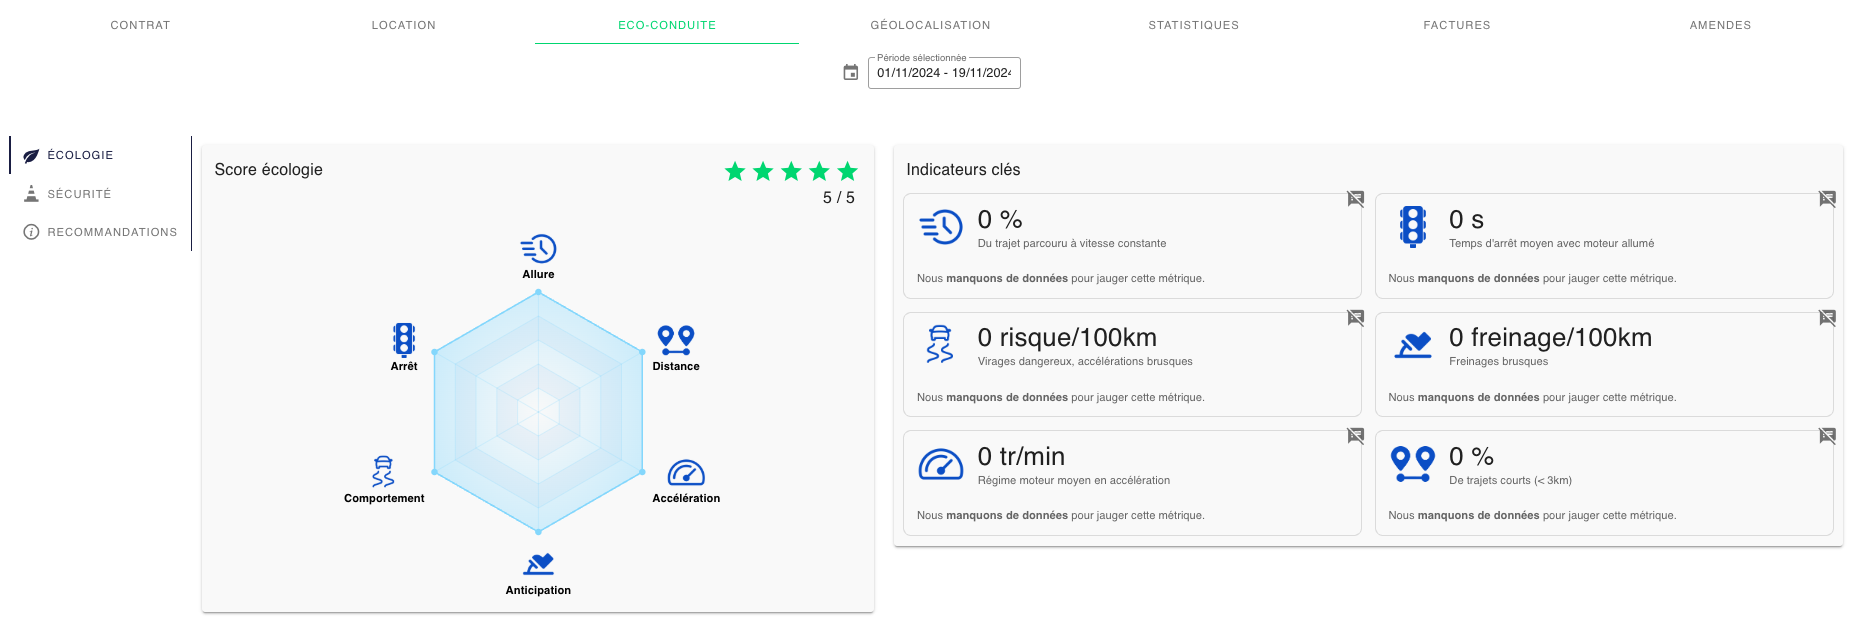Screen dimensions: 1861x631
Task: Click "Temps d'arrêt moyen avec moteur allumé" text
Action: point(1551,243)
